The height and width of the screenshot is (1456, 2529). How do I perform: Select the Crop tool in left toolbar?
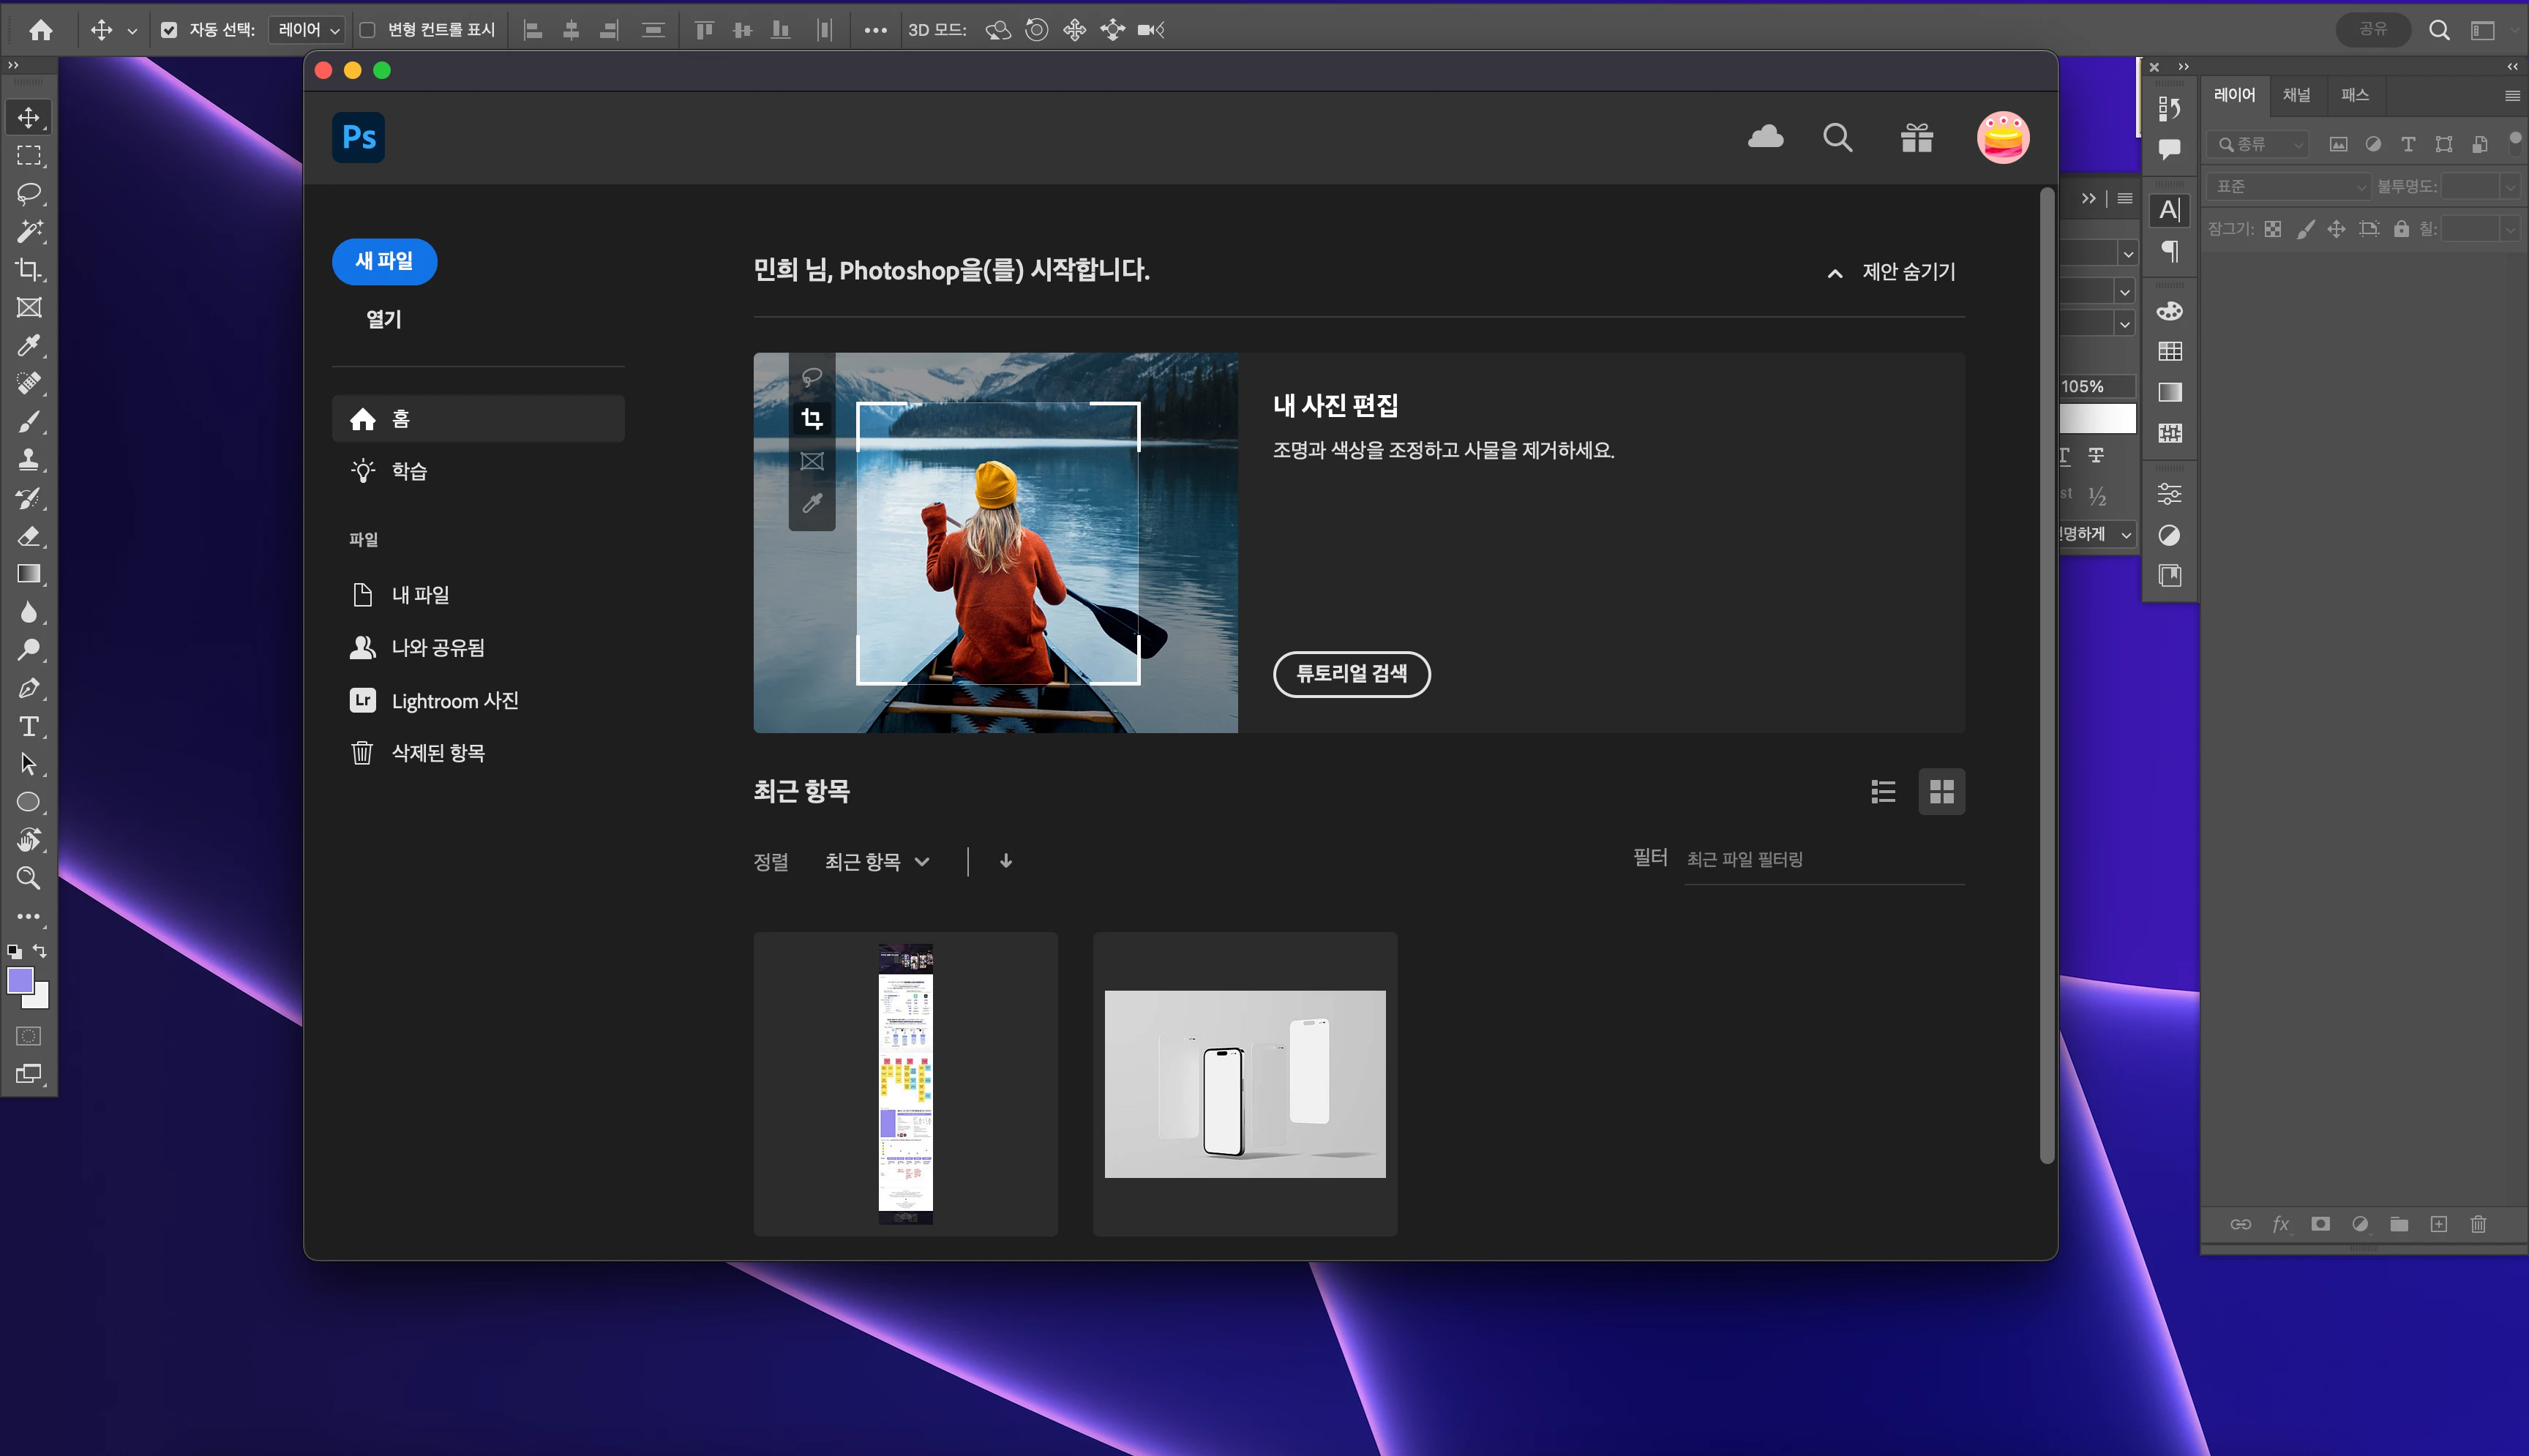pyautogui.click(x=29, y=270)
